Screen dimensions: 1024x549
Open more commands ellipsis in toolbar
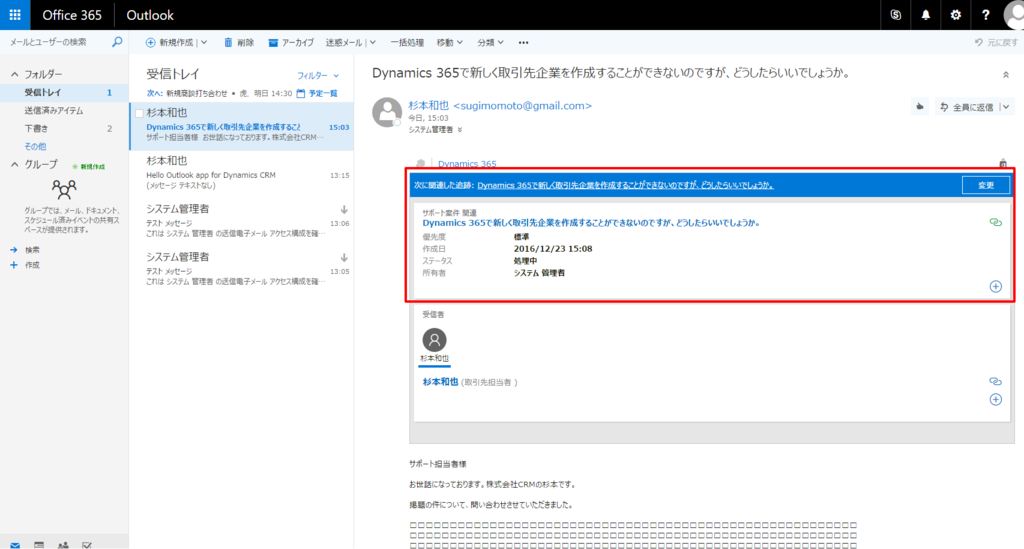523,42
